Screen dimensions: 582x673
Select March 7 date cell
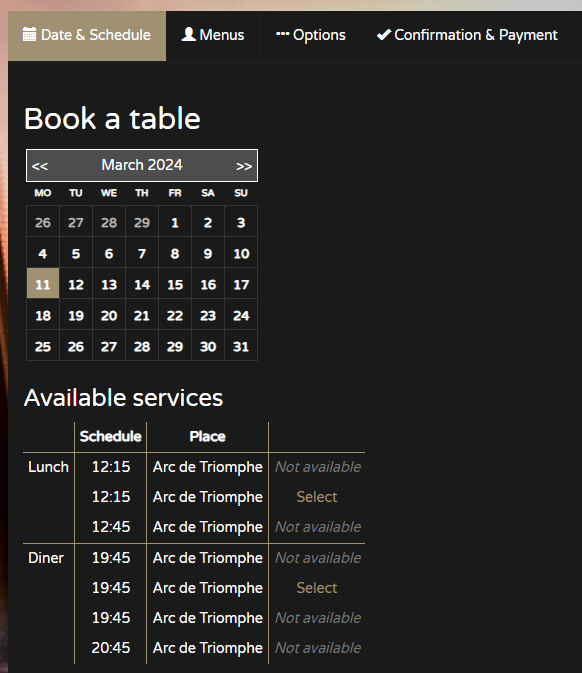142,252
